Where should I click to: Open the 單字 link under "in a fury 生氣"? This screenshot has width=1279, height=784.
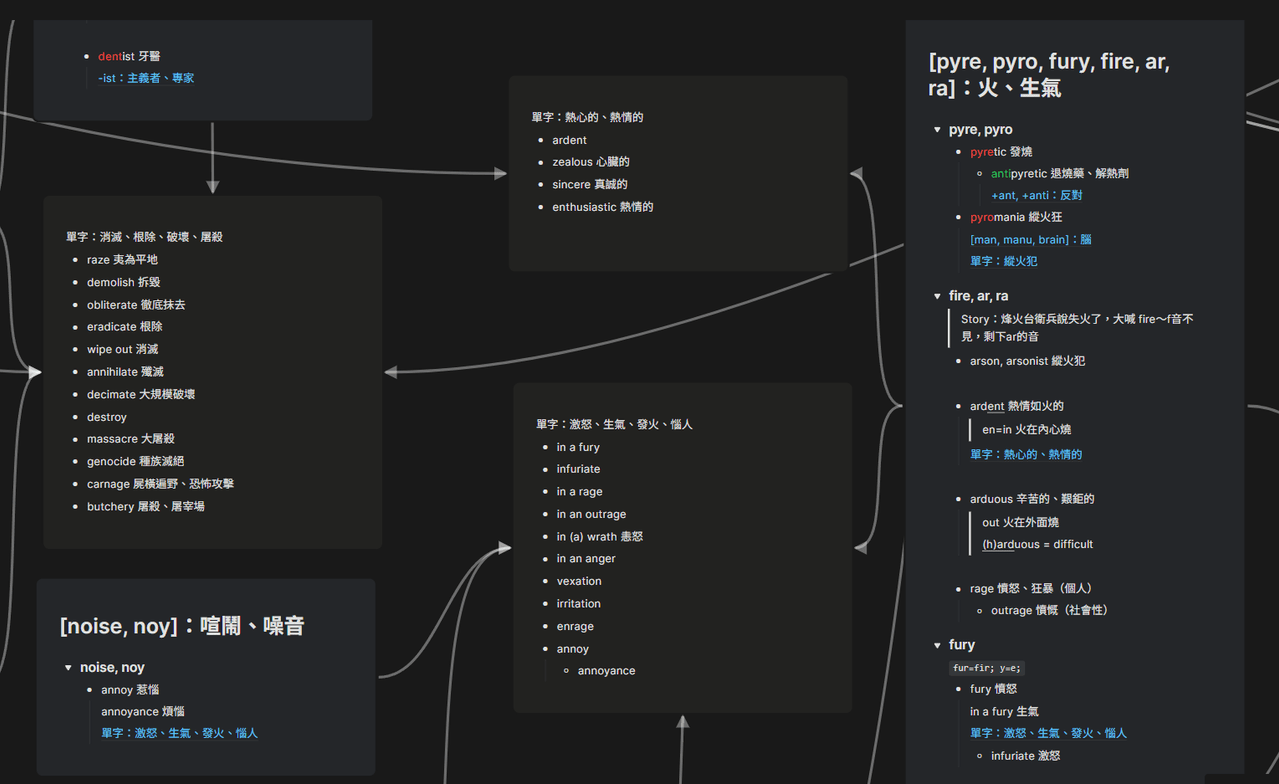1048,733
